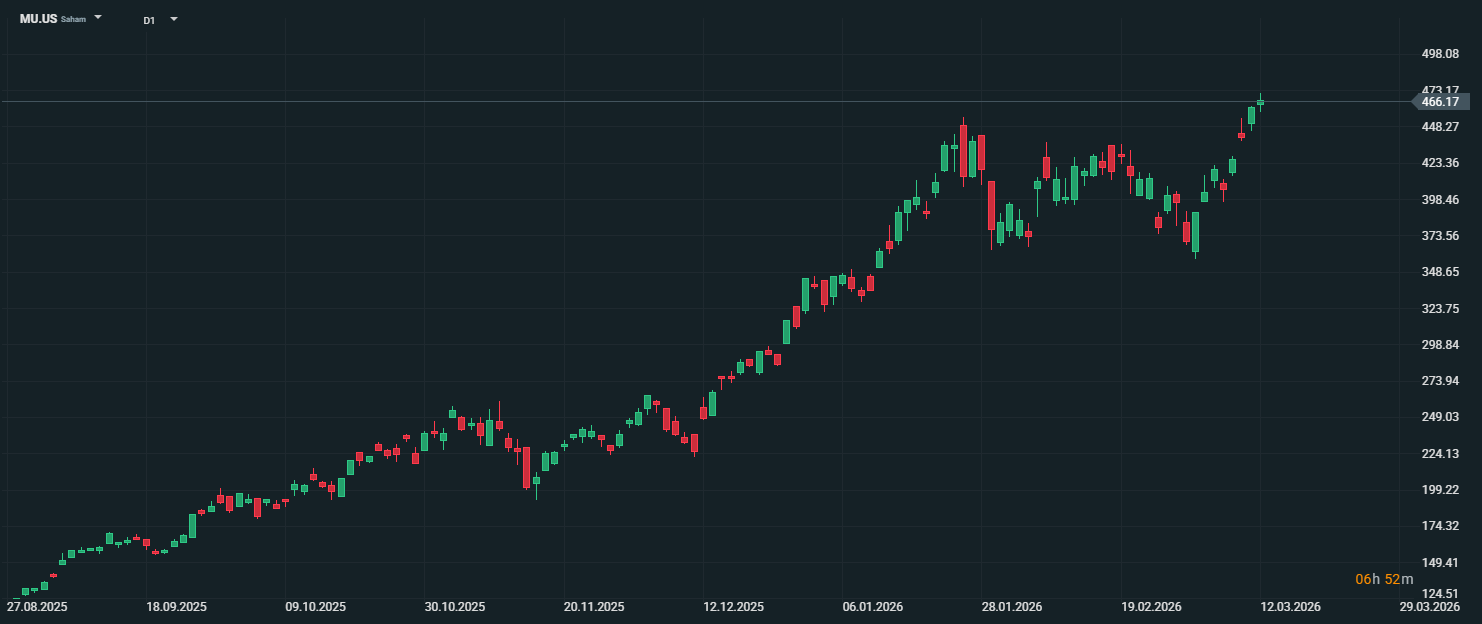Screen dimensions: 1482x624
Task: Open the MU.US symbol dropdown arrow
Action: [98, 18]
